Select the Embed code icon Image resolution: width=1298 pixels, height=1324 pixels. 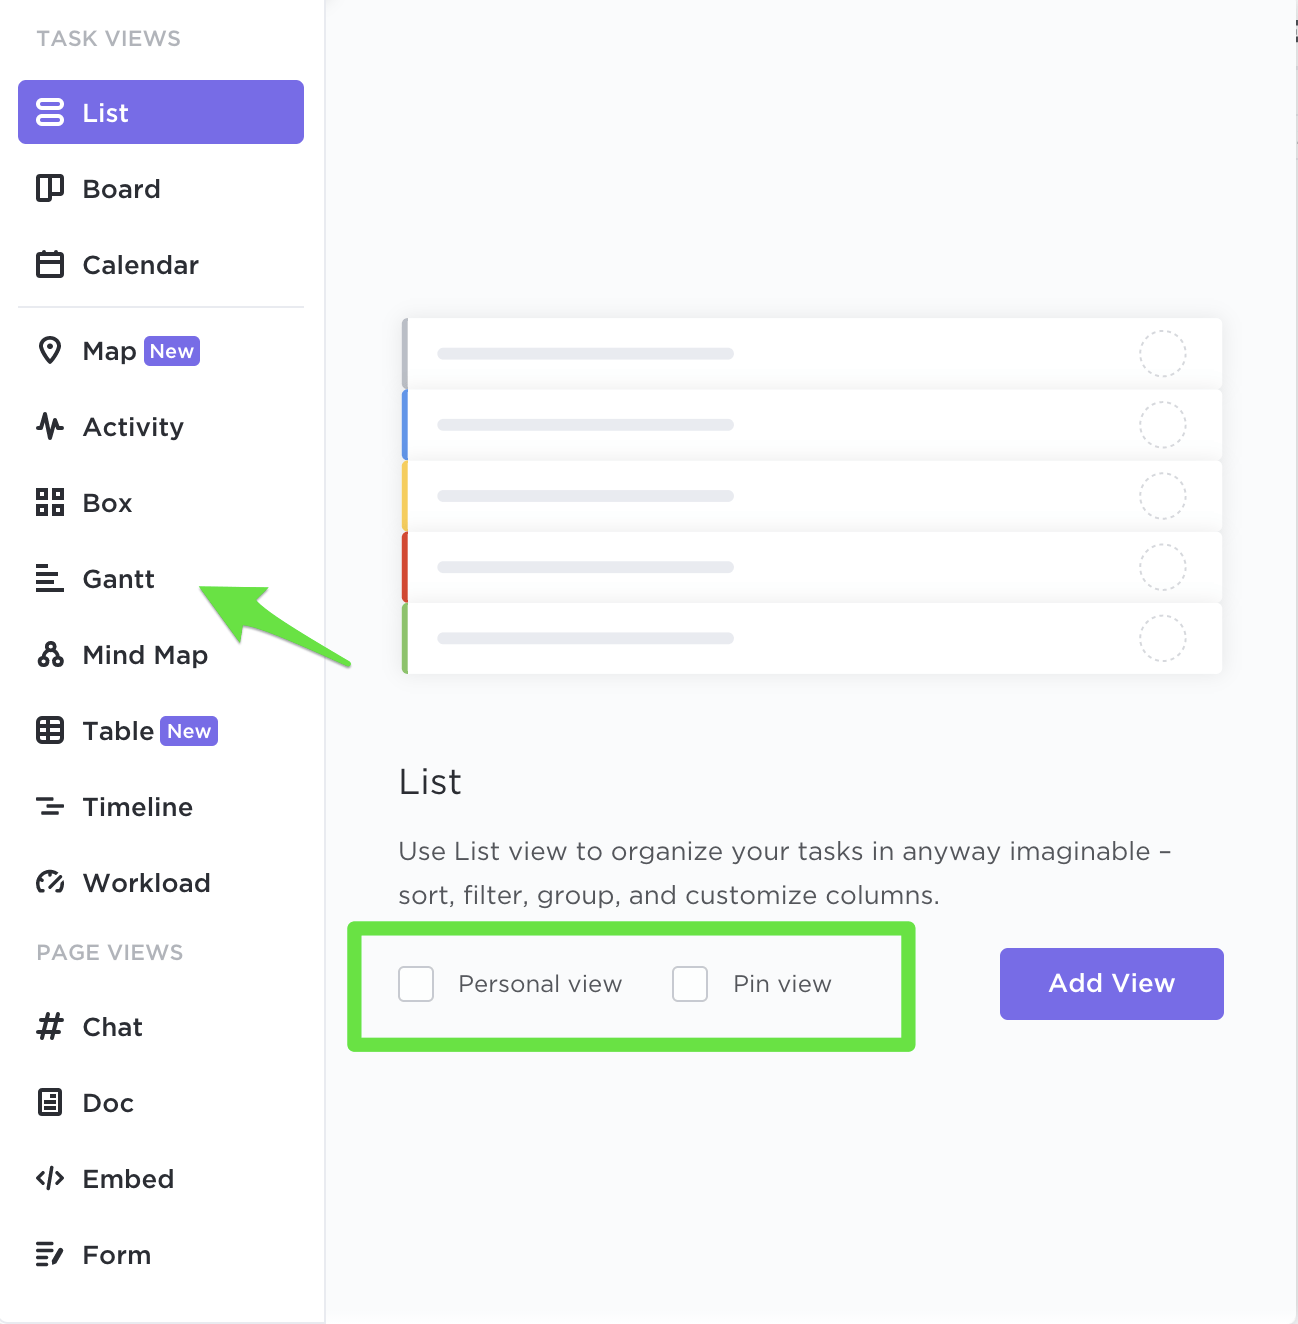tap(50, 1179)
